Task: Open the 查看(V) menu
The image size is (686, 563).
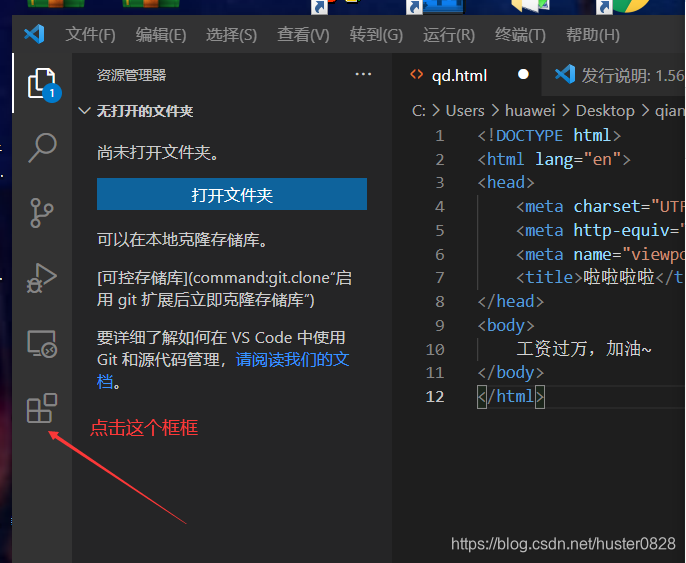Action: click(303, 35)
